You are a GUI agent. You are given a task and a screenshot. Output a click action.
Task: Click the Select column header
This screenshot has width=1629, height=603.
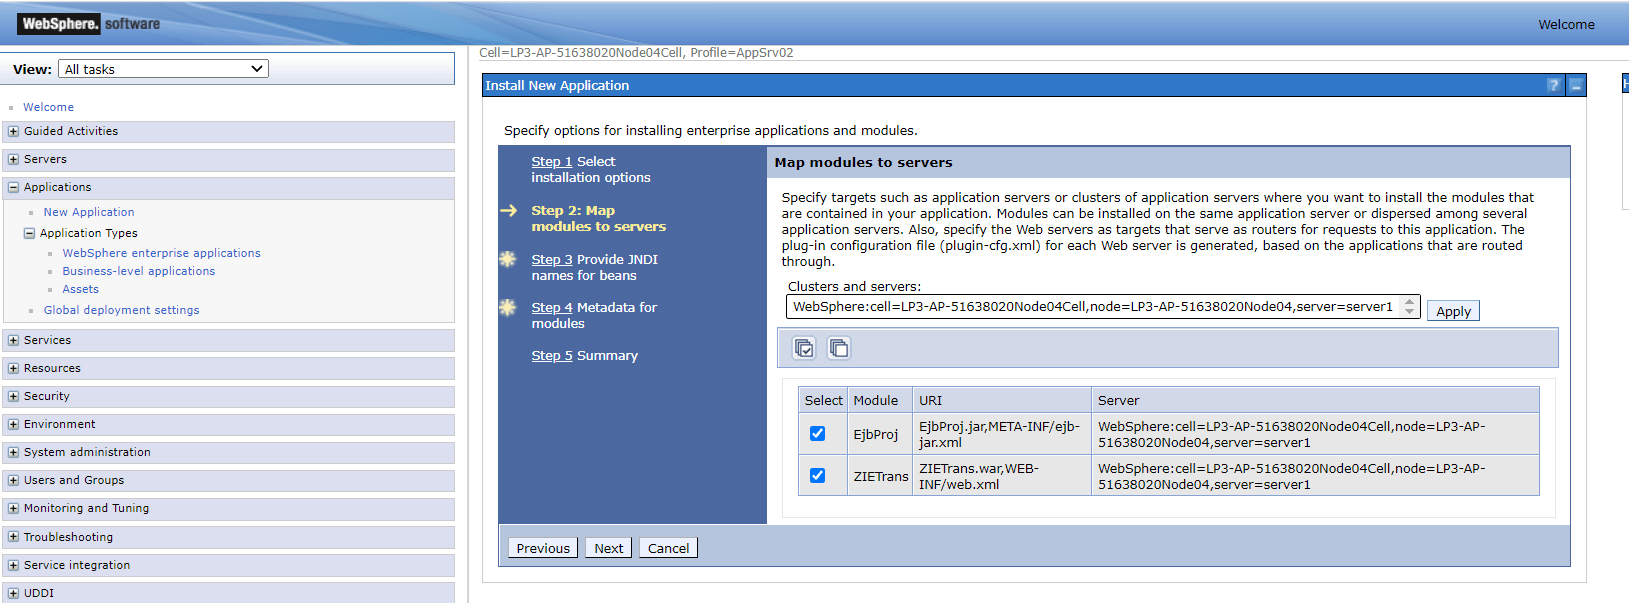coord(824,400)
